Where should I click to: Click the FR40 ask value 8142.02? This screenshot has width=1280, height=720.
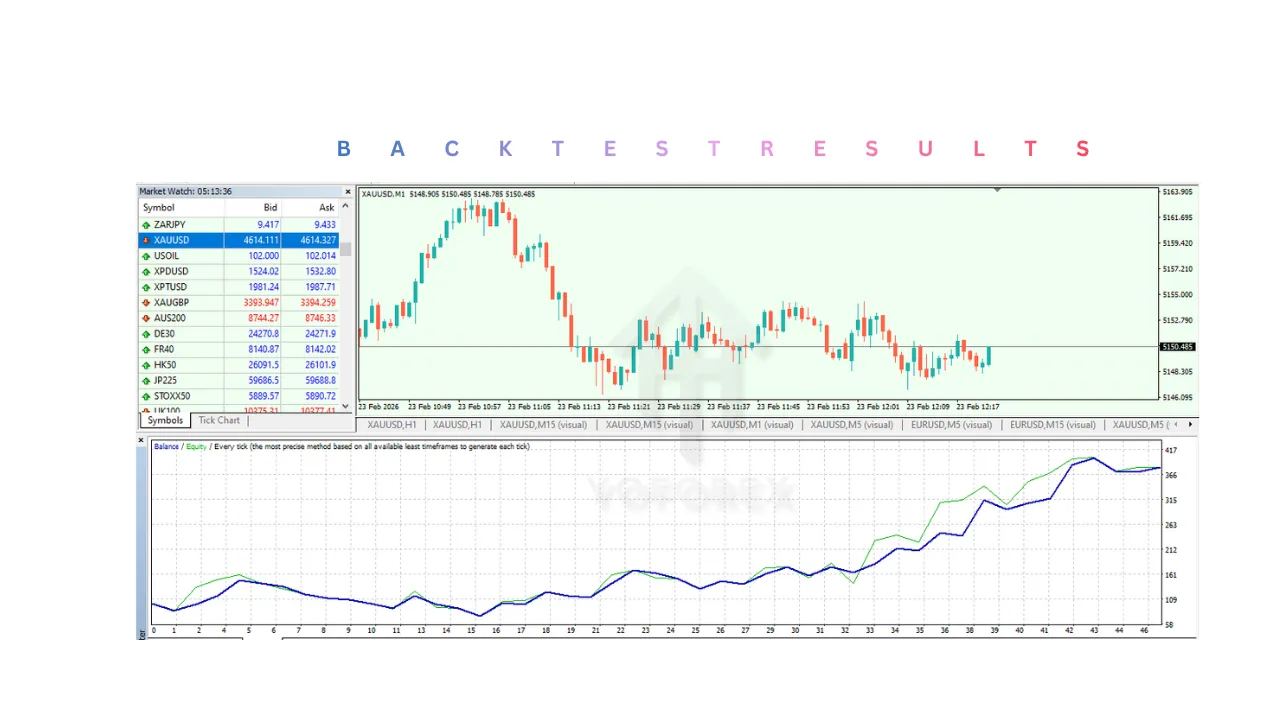(321, 350)
